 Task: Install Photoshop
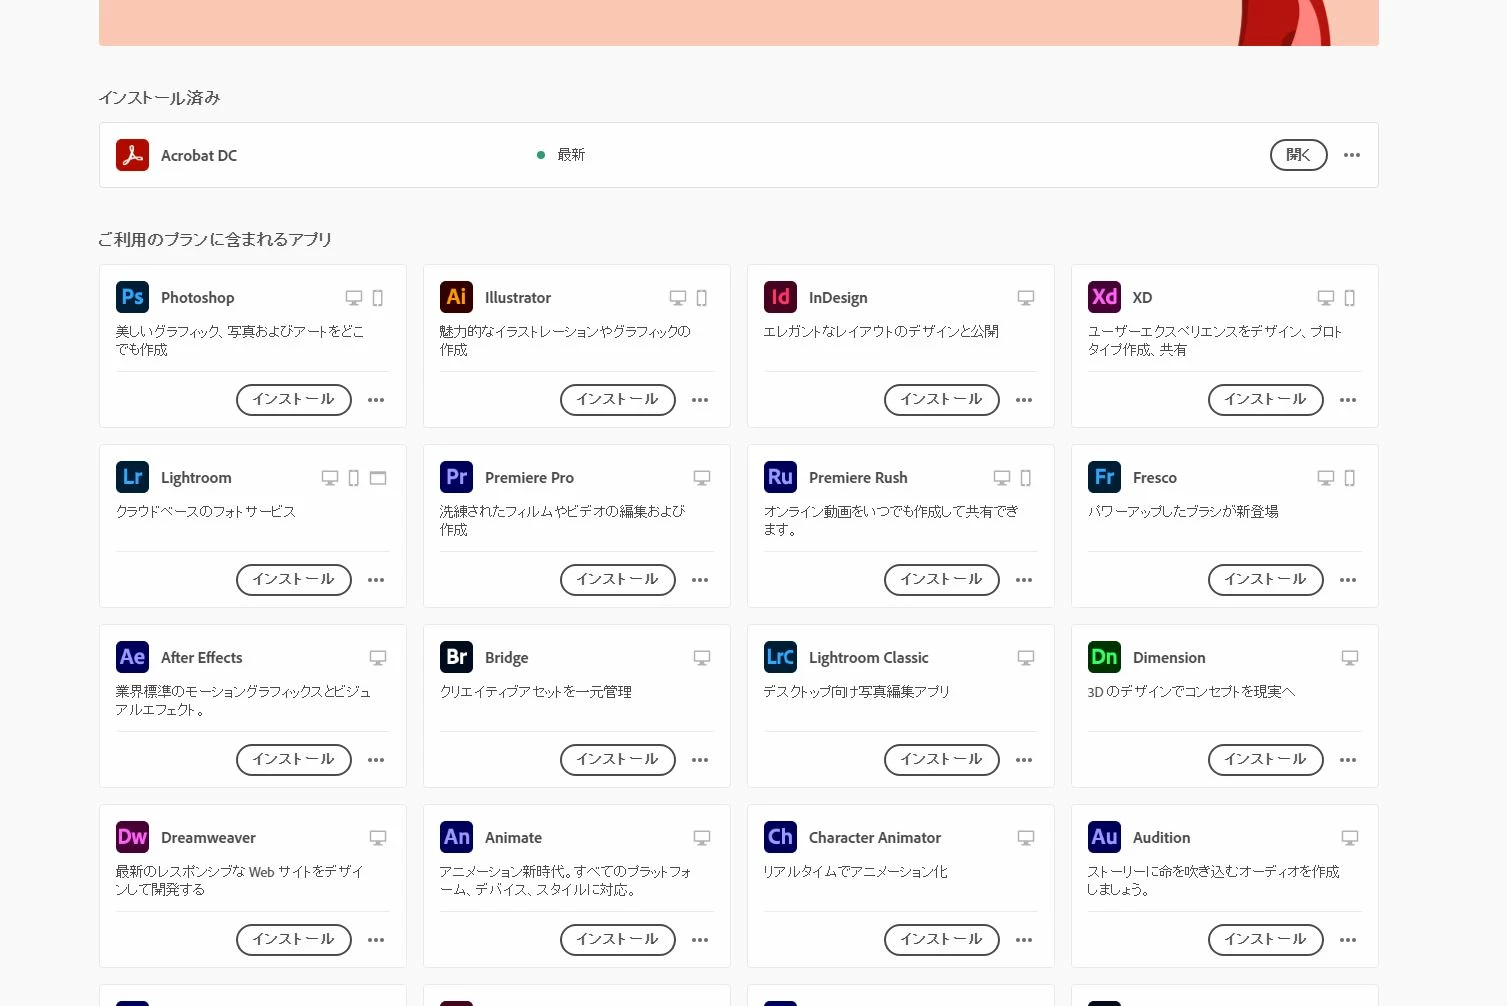[x=294, y=399]
